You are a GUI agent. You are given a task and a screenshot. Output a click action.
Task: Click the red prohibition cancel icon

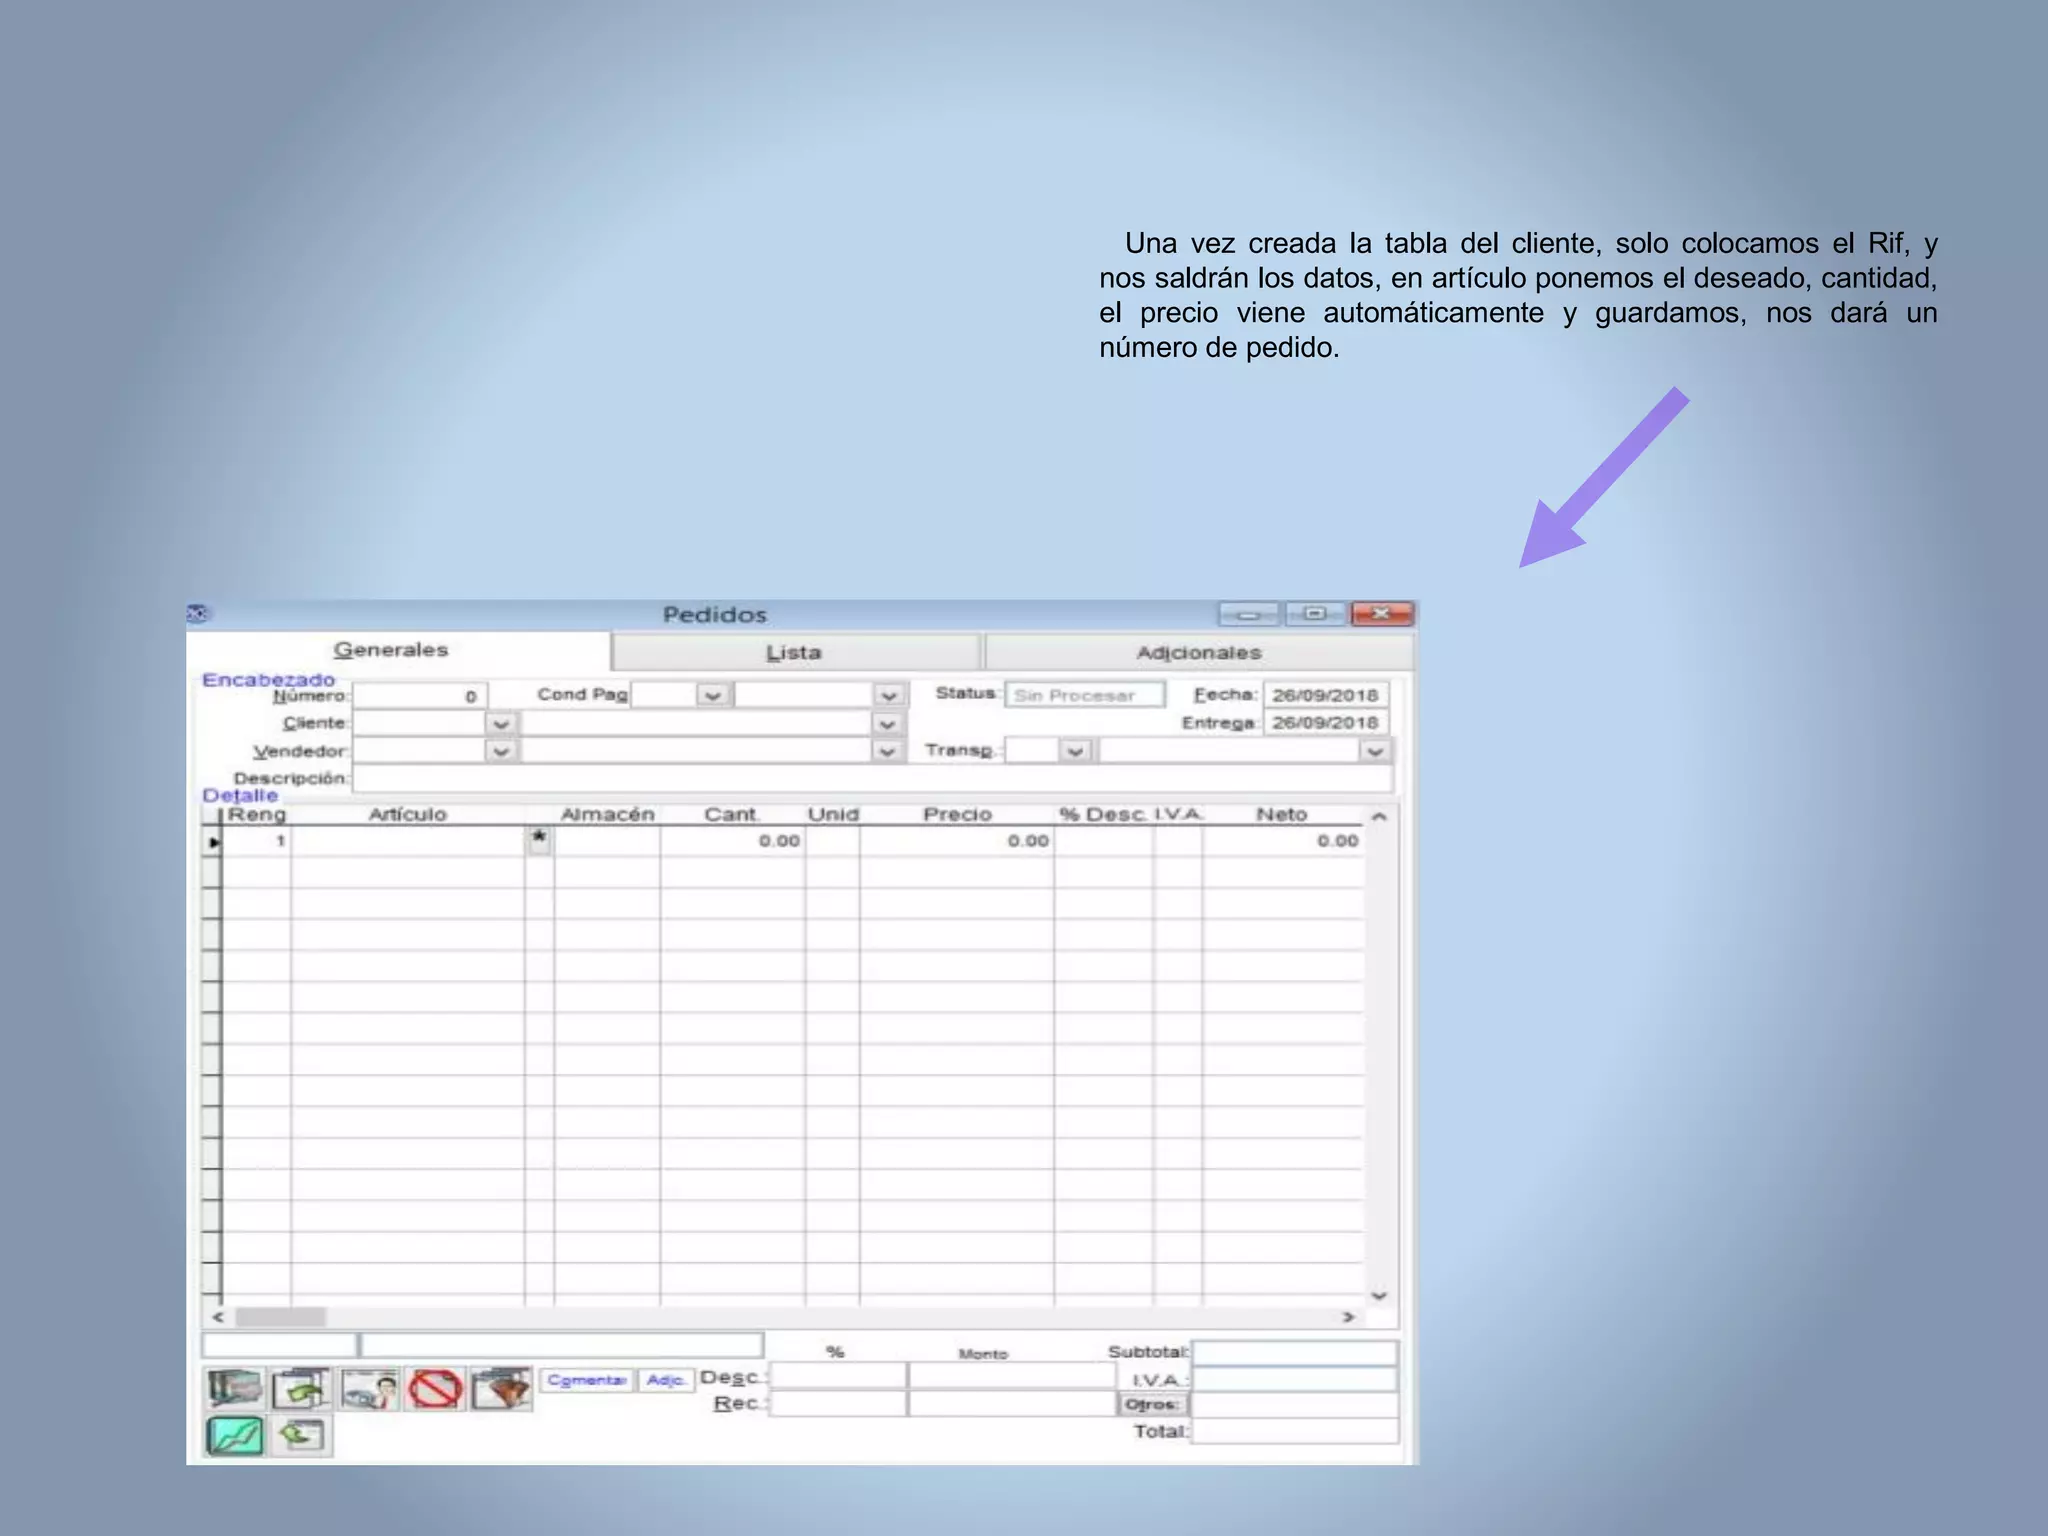click(x=435, y=1389)
